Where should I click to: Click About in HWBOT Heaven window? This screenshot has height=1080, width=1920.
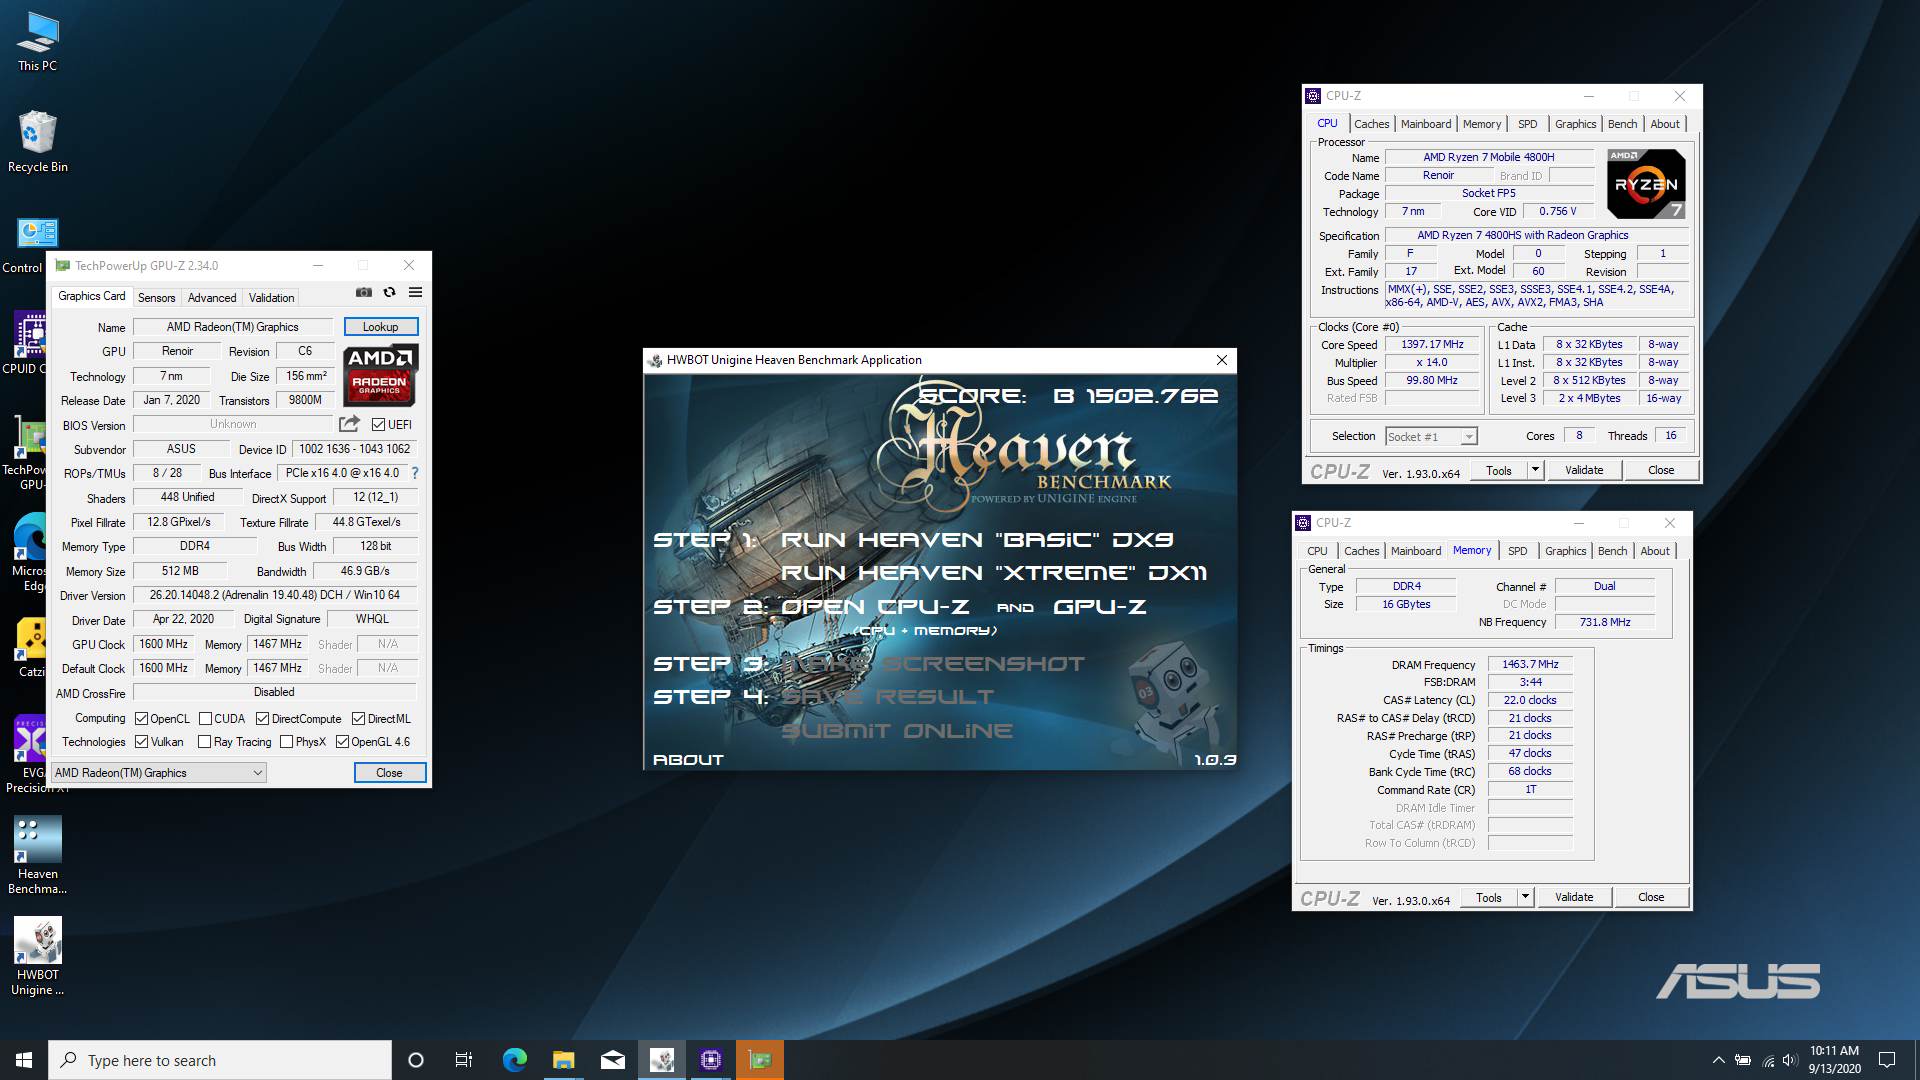[688, 760]
